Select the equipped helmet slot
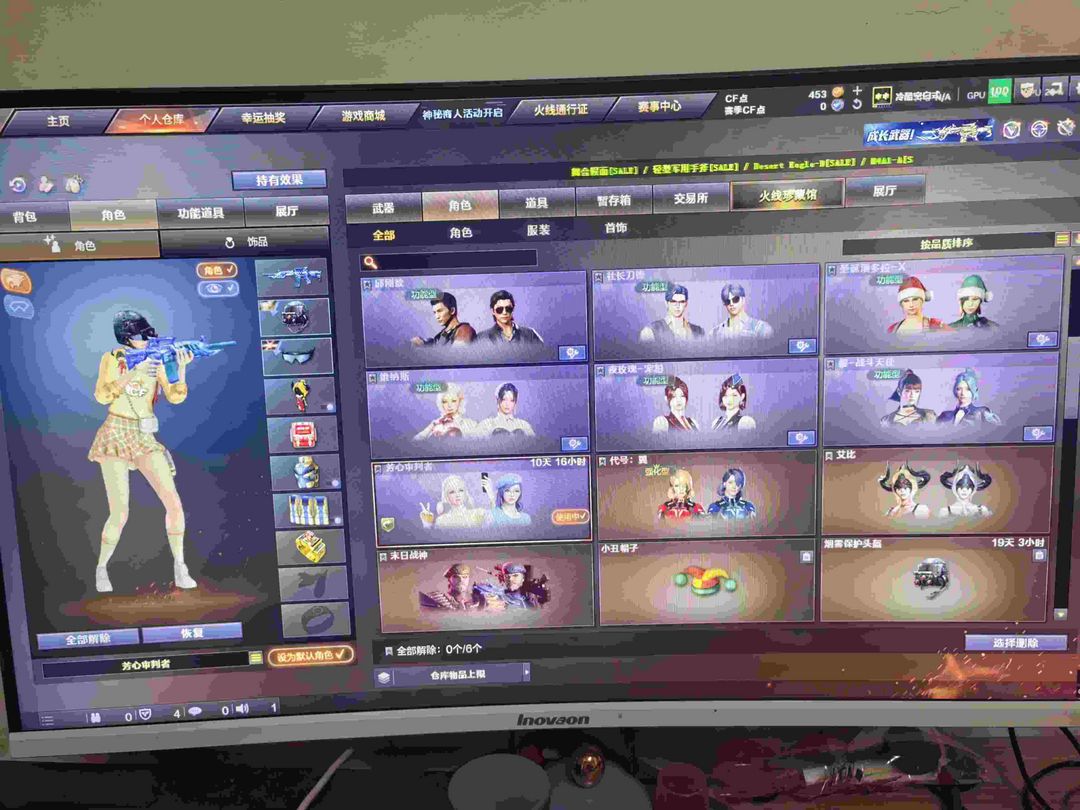 (x=295, y=318)
